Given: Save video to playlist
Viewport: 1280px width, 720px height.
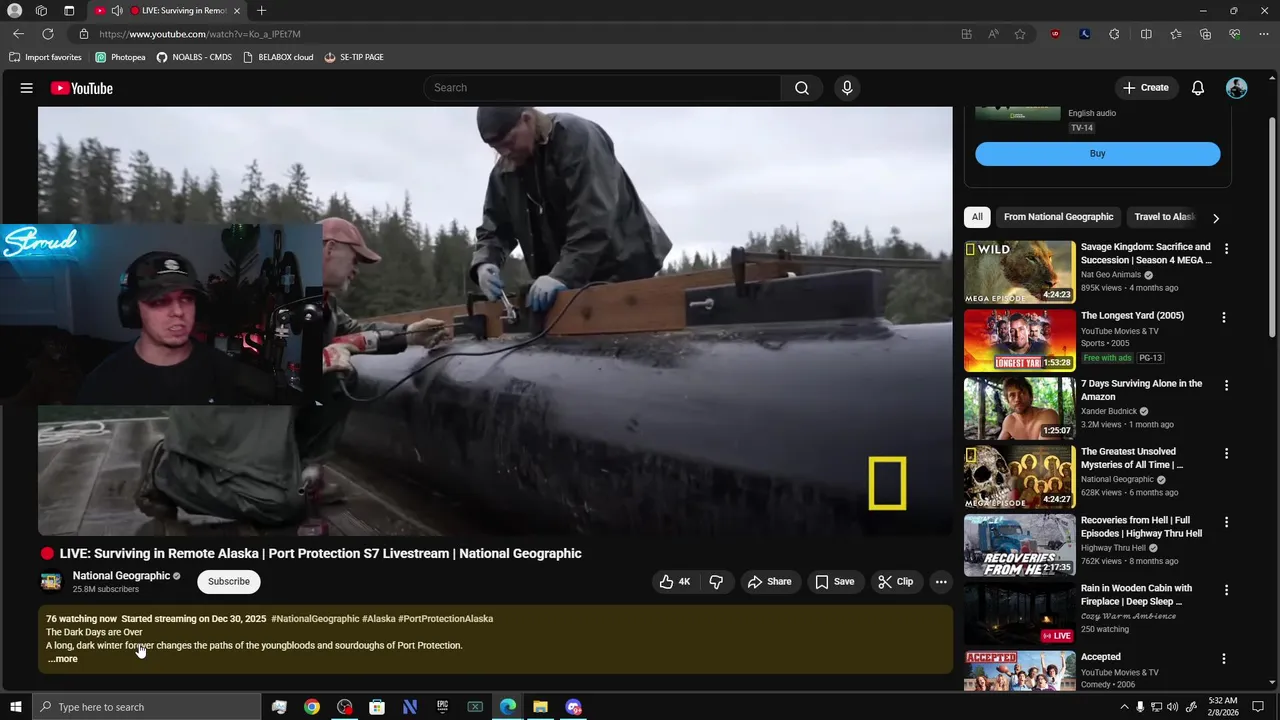Looking at the screenshot, I should [835, 581].
